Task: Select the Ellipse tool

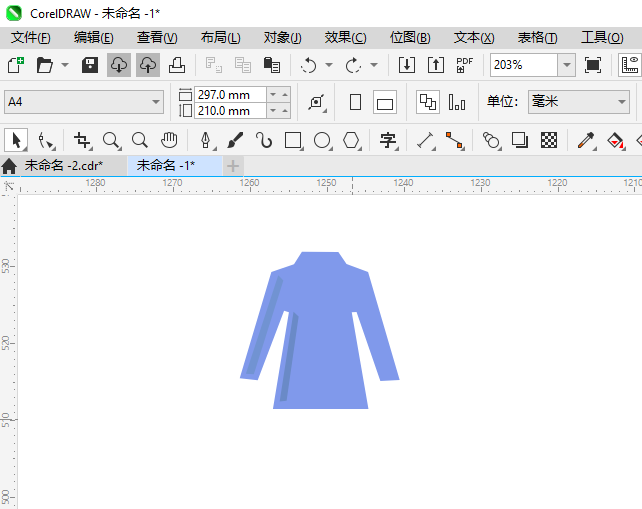Action: [322, 140]
